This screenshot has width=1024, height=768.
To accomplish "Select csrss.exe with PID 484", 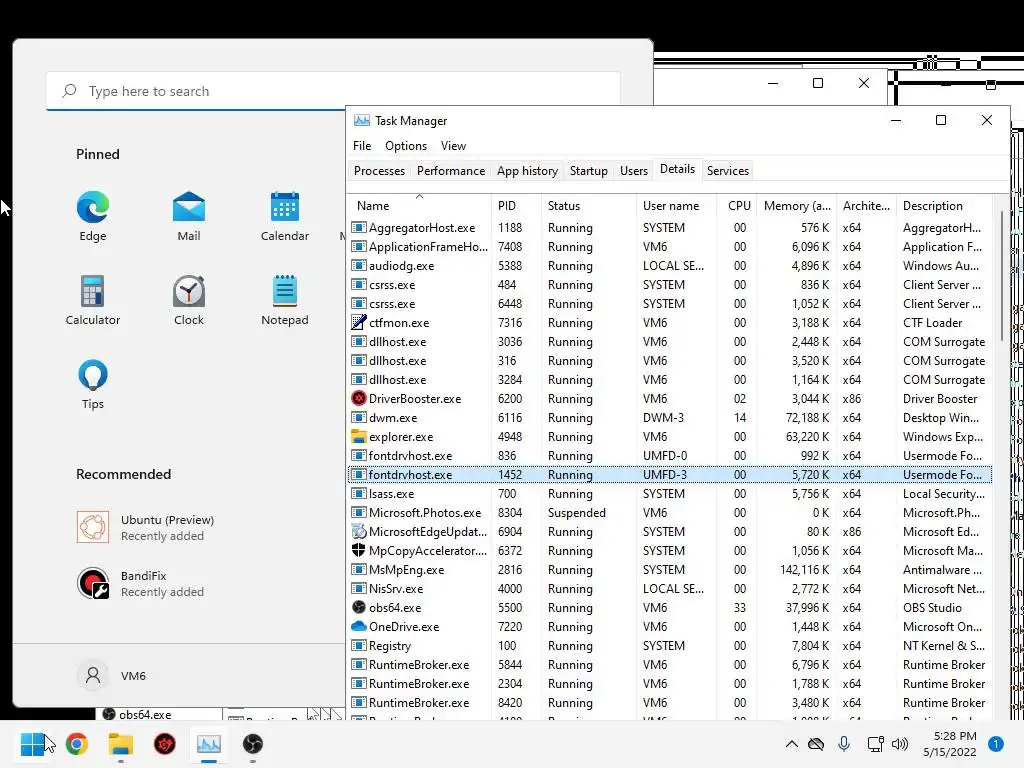I will (670, 284).
